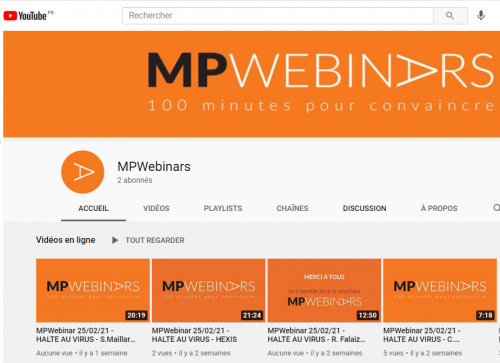The width and height of the screenshot is (500, 363).
Task: Open video title HALTE AU VIRUS - C...
Action: point(422,335)
